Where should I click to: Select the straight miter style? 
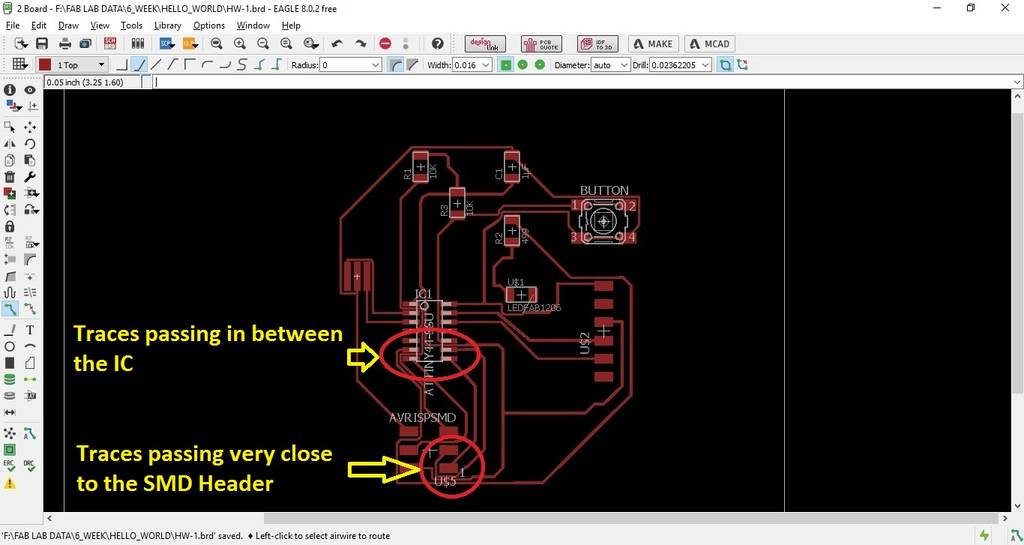click(x=412, y=65)
